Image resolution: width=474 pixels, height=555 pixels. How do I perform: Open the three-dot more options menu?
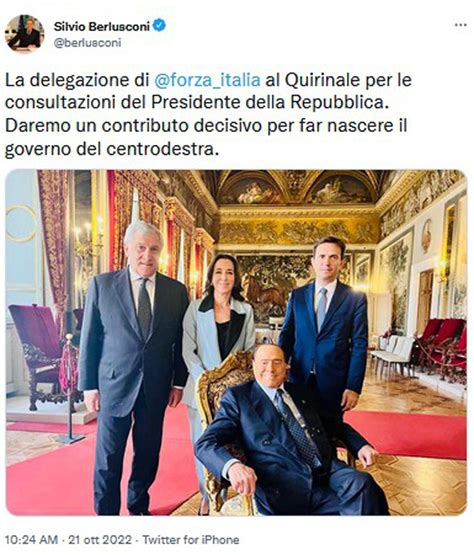point(460,25)
